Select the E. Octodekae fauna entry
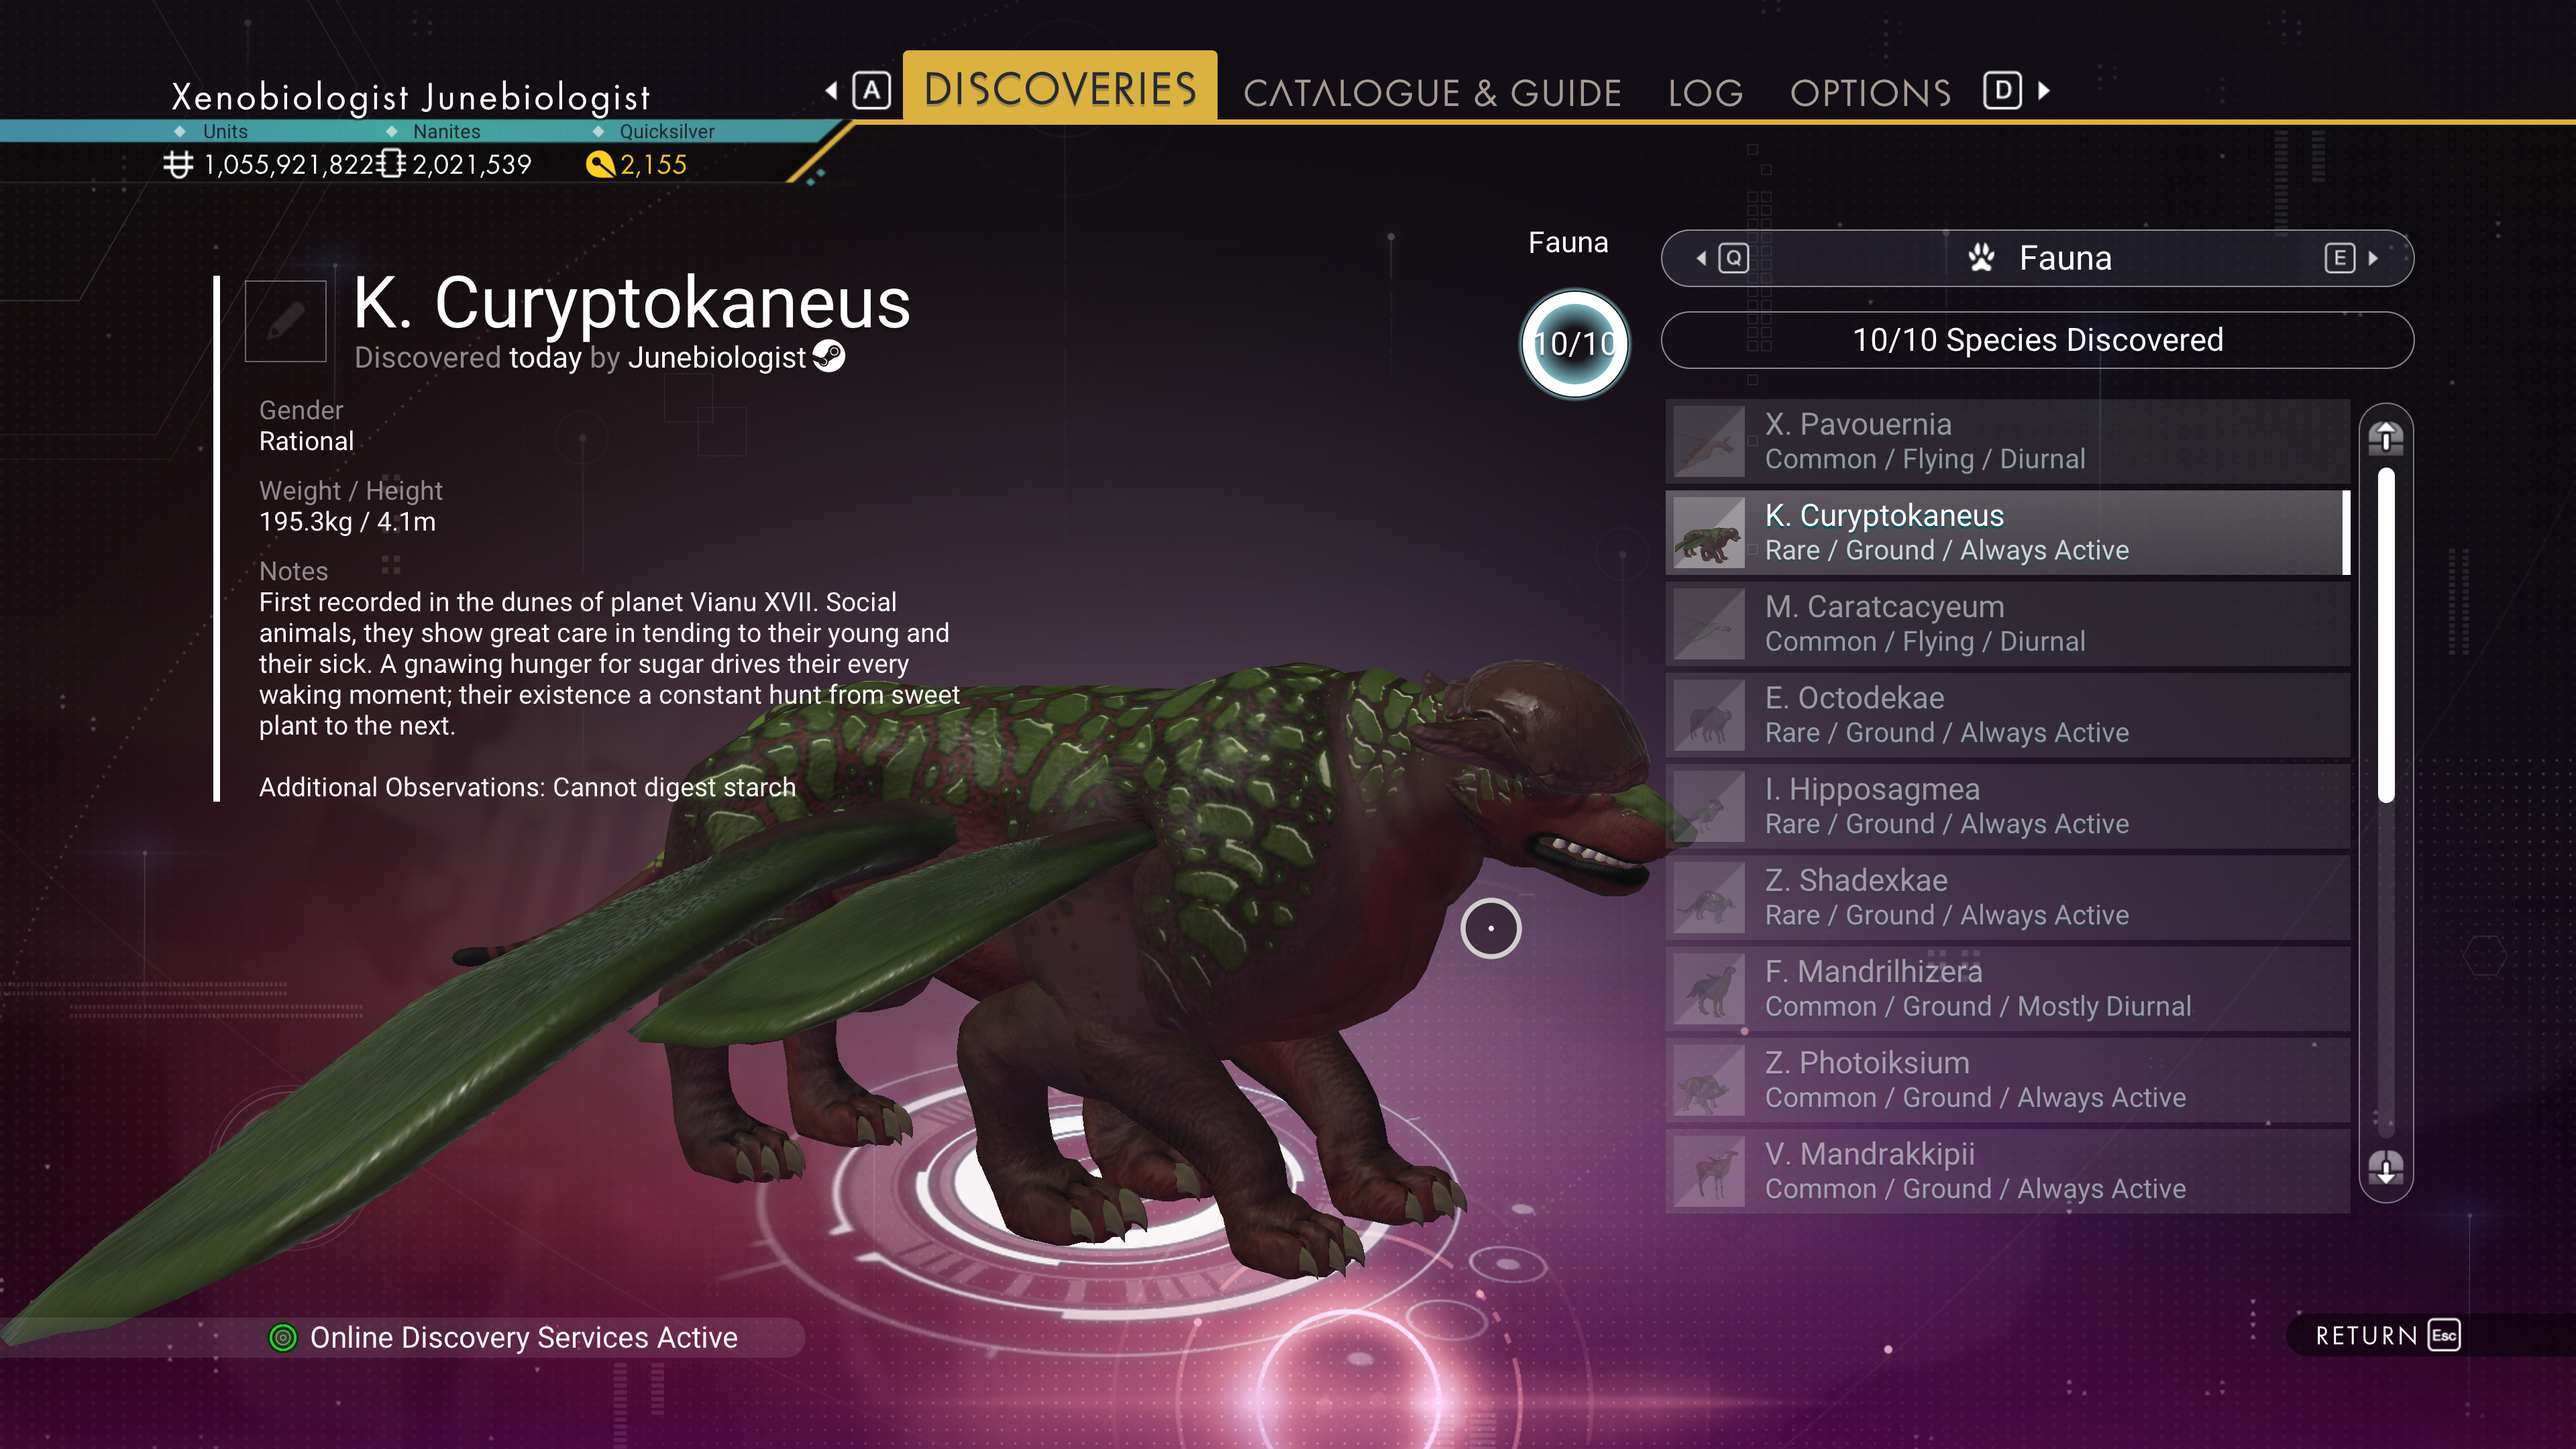 tap(2007, 715)
